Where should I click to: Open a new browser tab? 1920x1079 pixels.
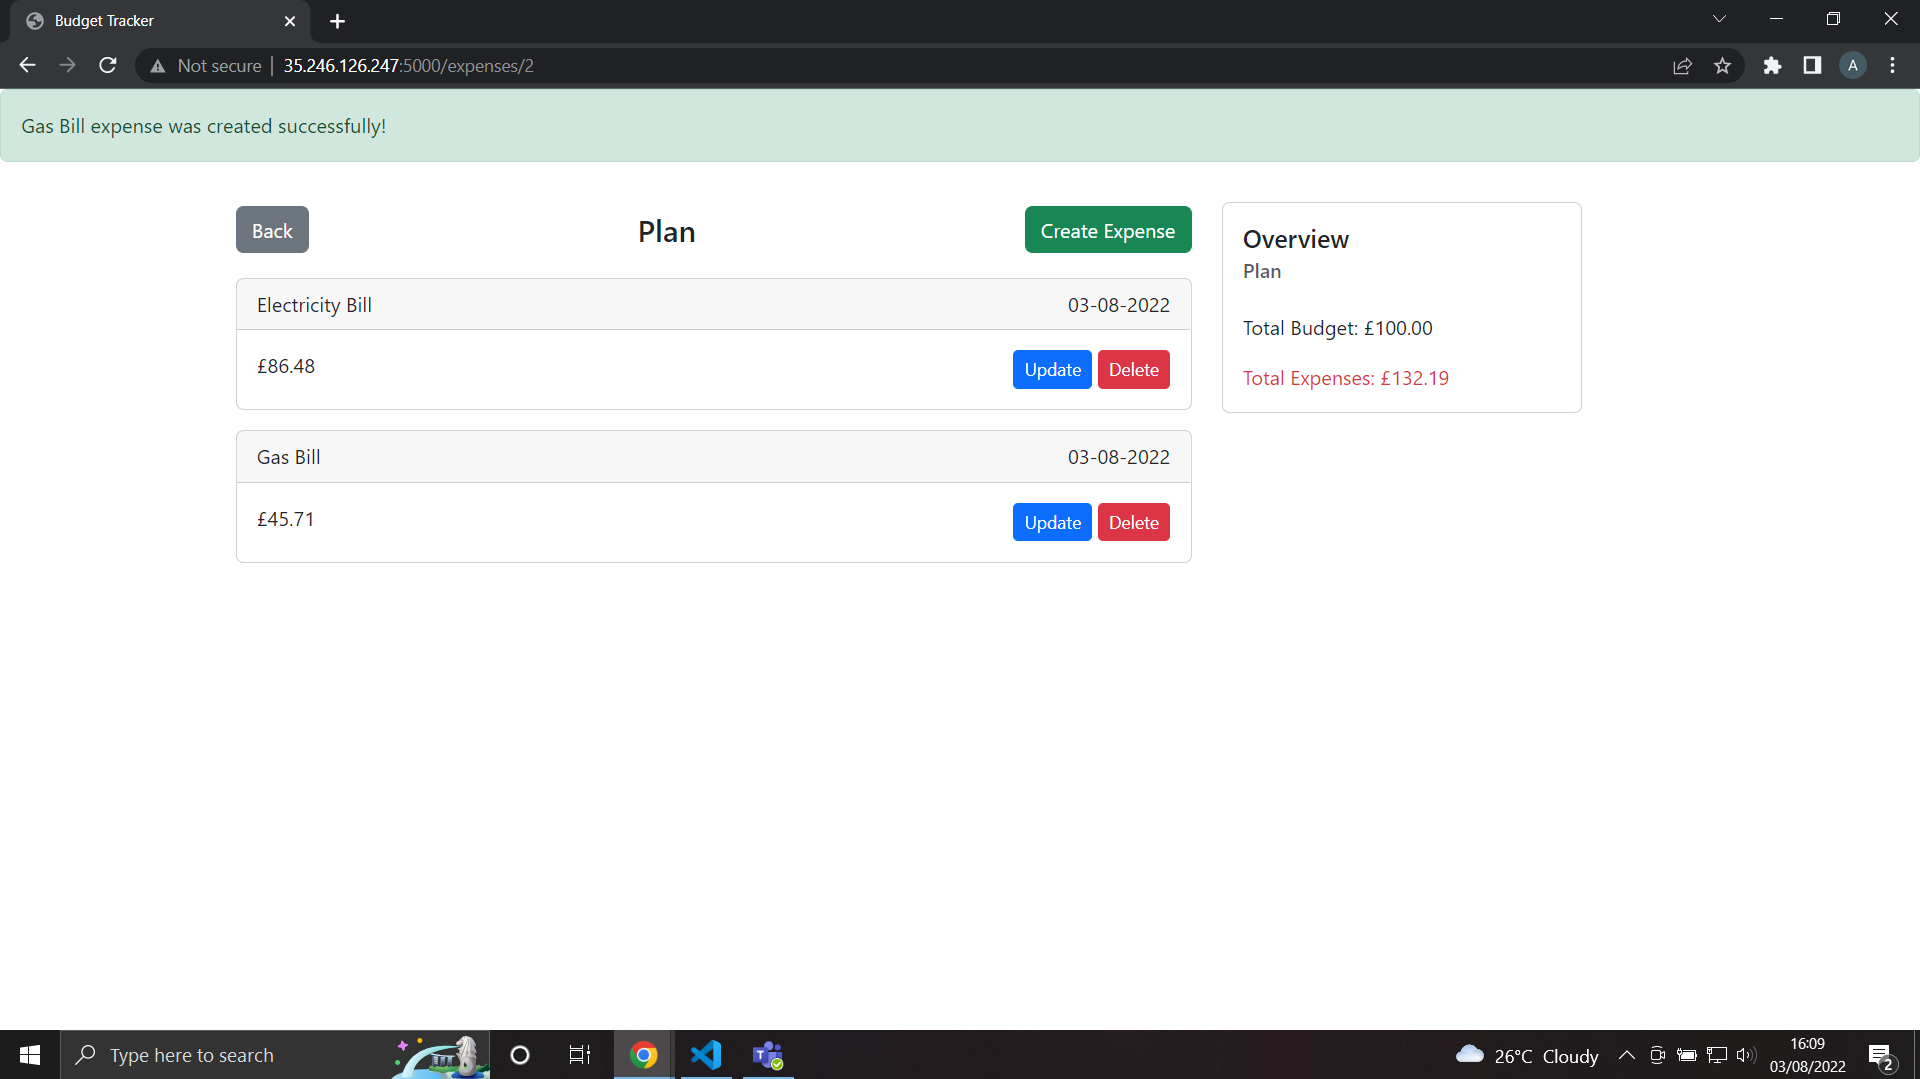[x=337, y=21]
